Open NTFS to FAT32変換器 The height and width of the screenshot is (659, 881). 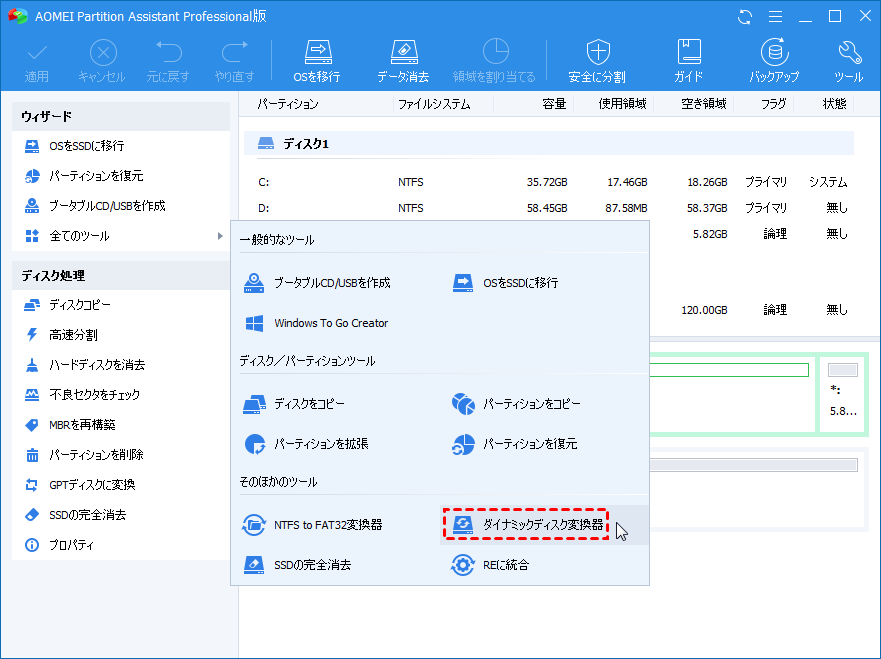[312, 525]
